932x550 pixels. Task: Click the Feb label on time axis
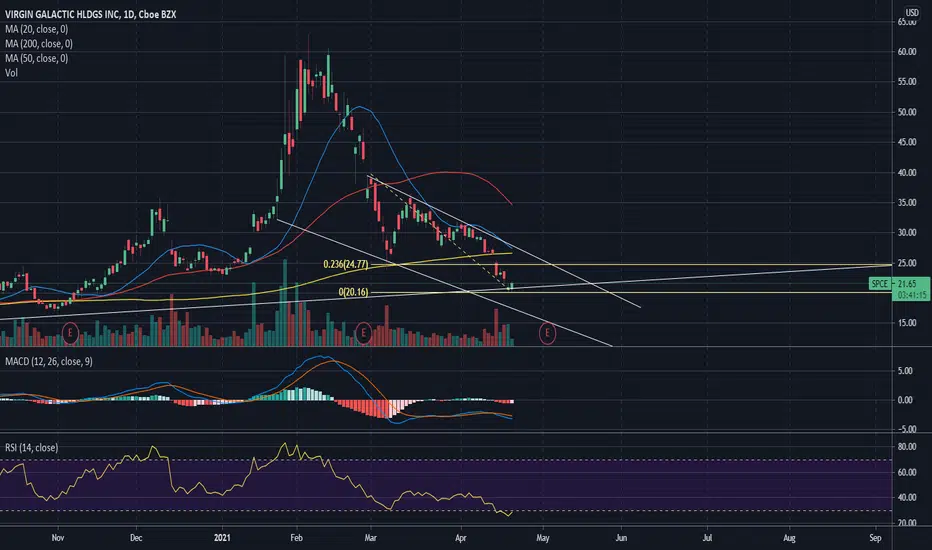pyautogui.click(x=296, y=538)
